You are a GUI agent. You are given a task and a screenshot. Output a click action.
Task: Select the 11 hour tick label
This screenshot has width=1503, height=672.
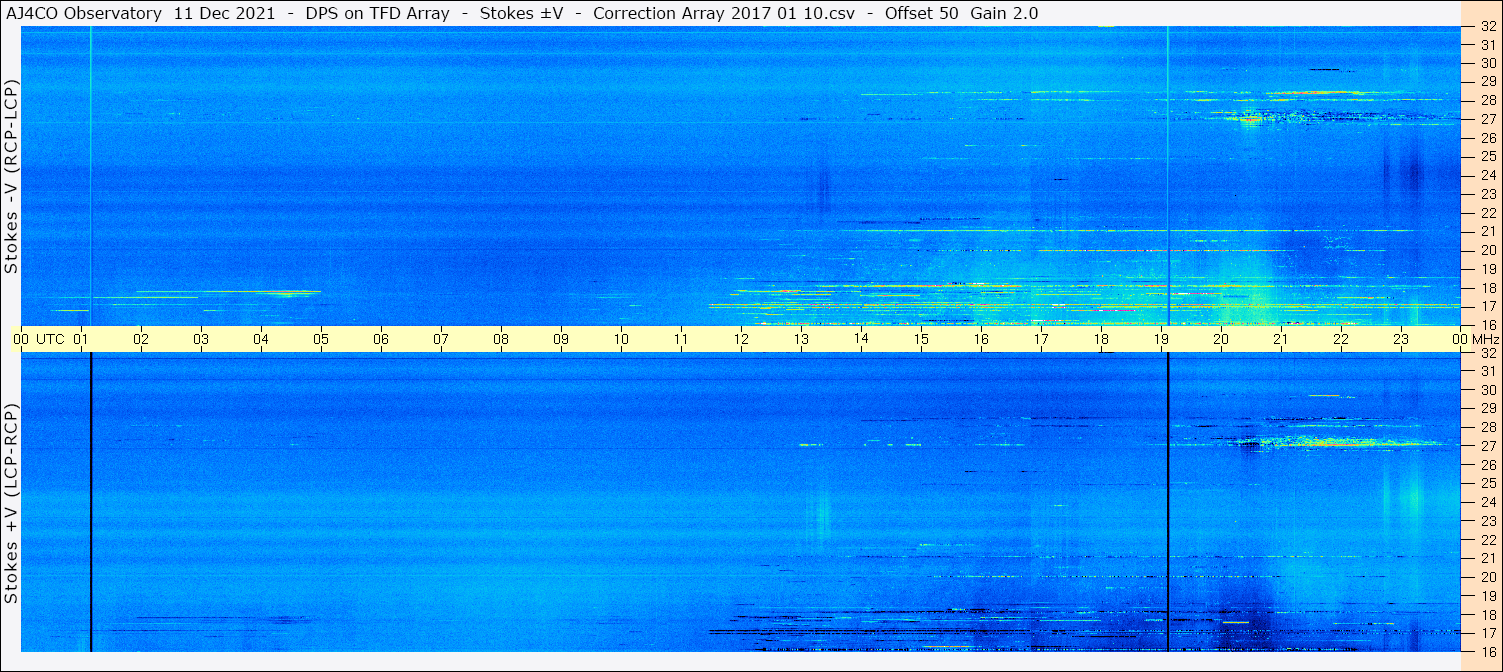(x=681, y=339)
